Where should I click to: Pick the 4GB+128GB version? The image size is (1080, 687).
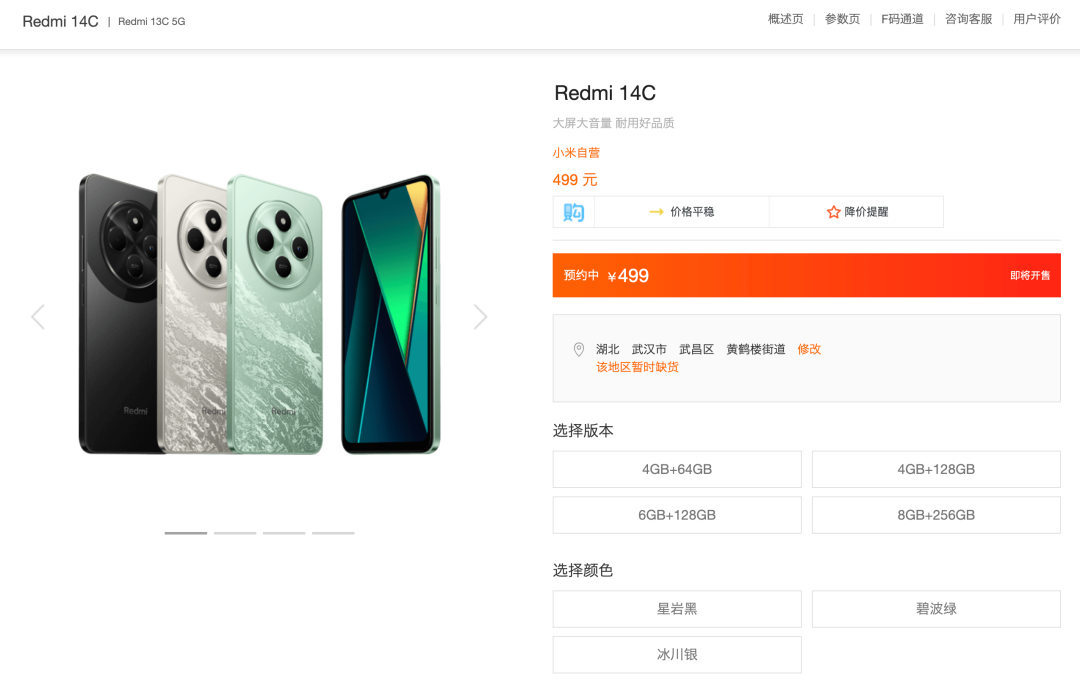tap(936, 469)
